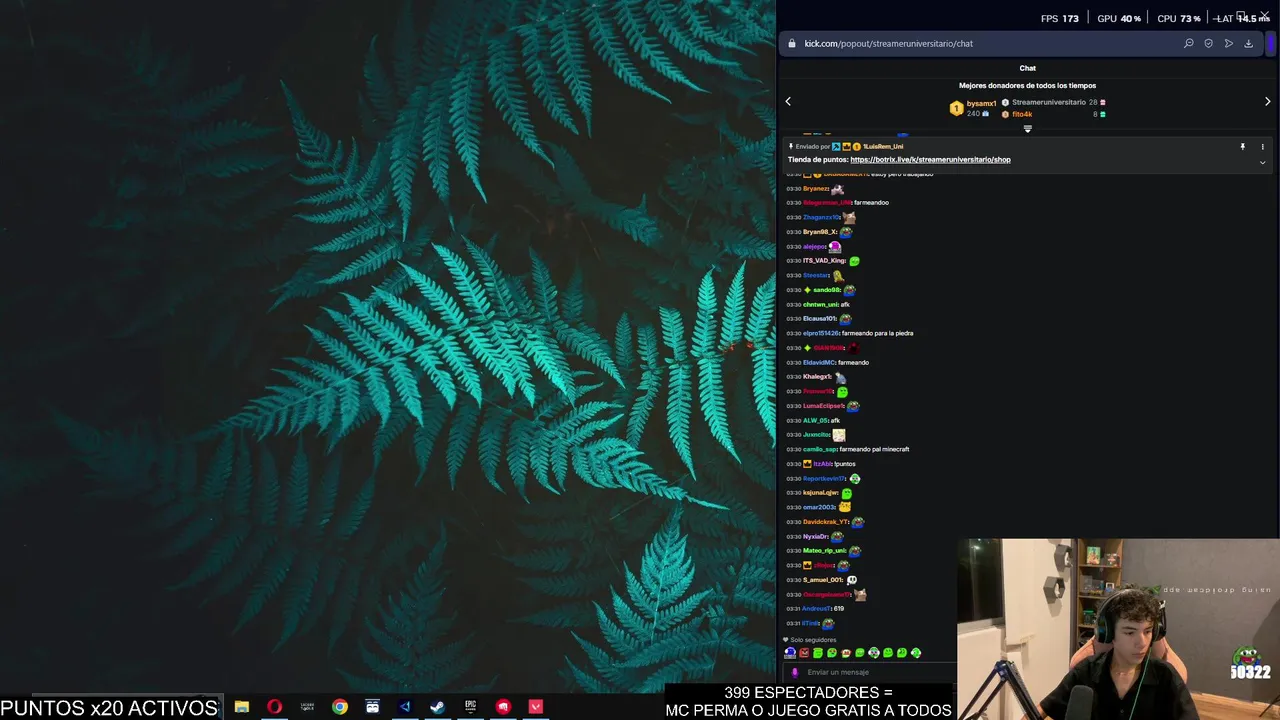Open File Explorer from the taskbar
The height and width of the screenshot is (720, 1280).
point(241,707)
